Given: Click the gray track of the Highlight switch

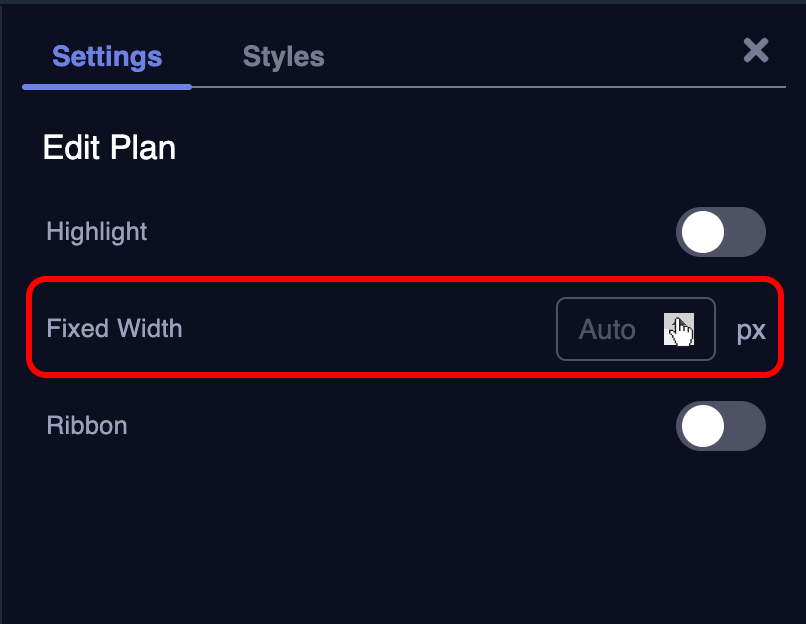Looking at the screenshot, I should [x=745, y=233].
